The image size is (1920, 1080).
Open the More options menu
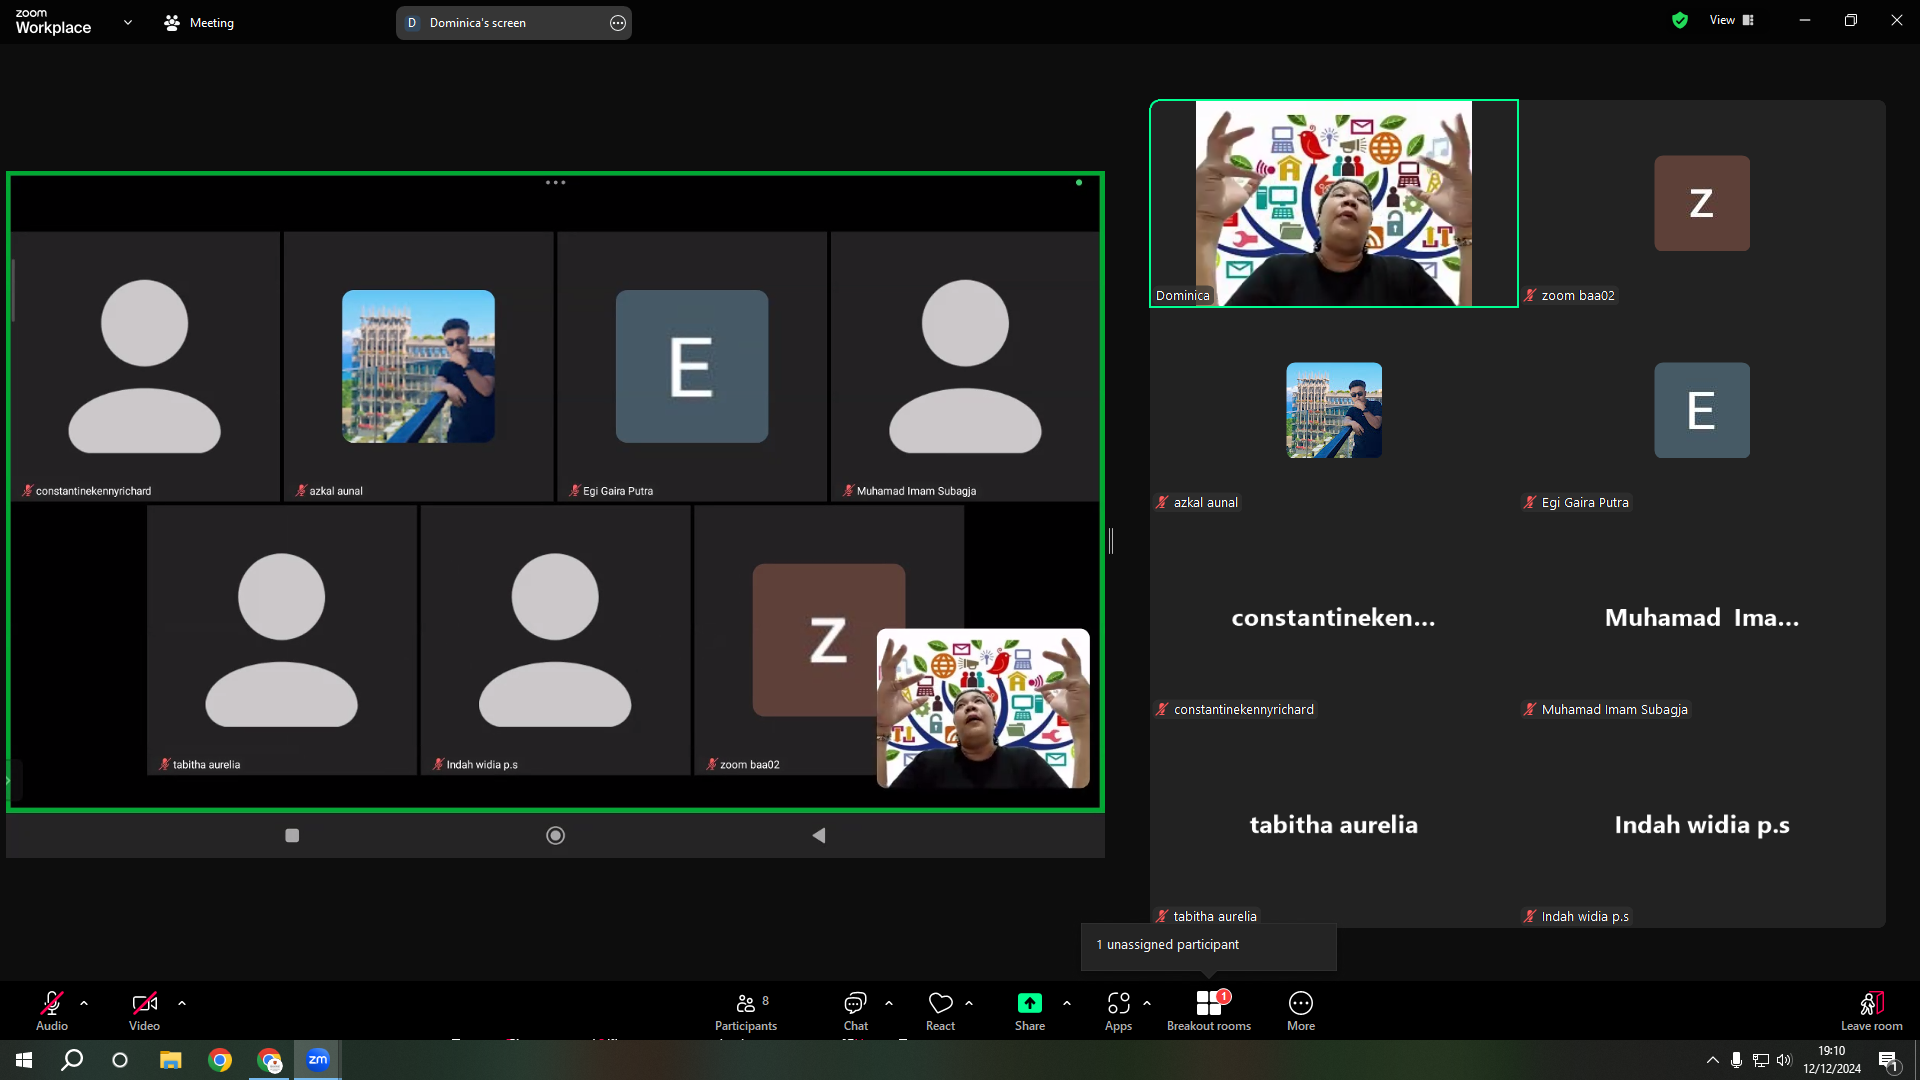[1301, 1010]
